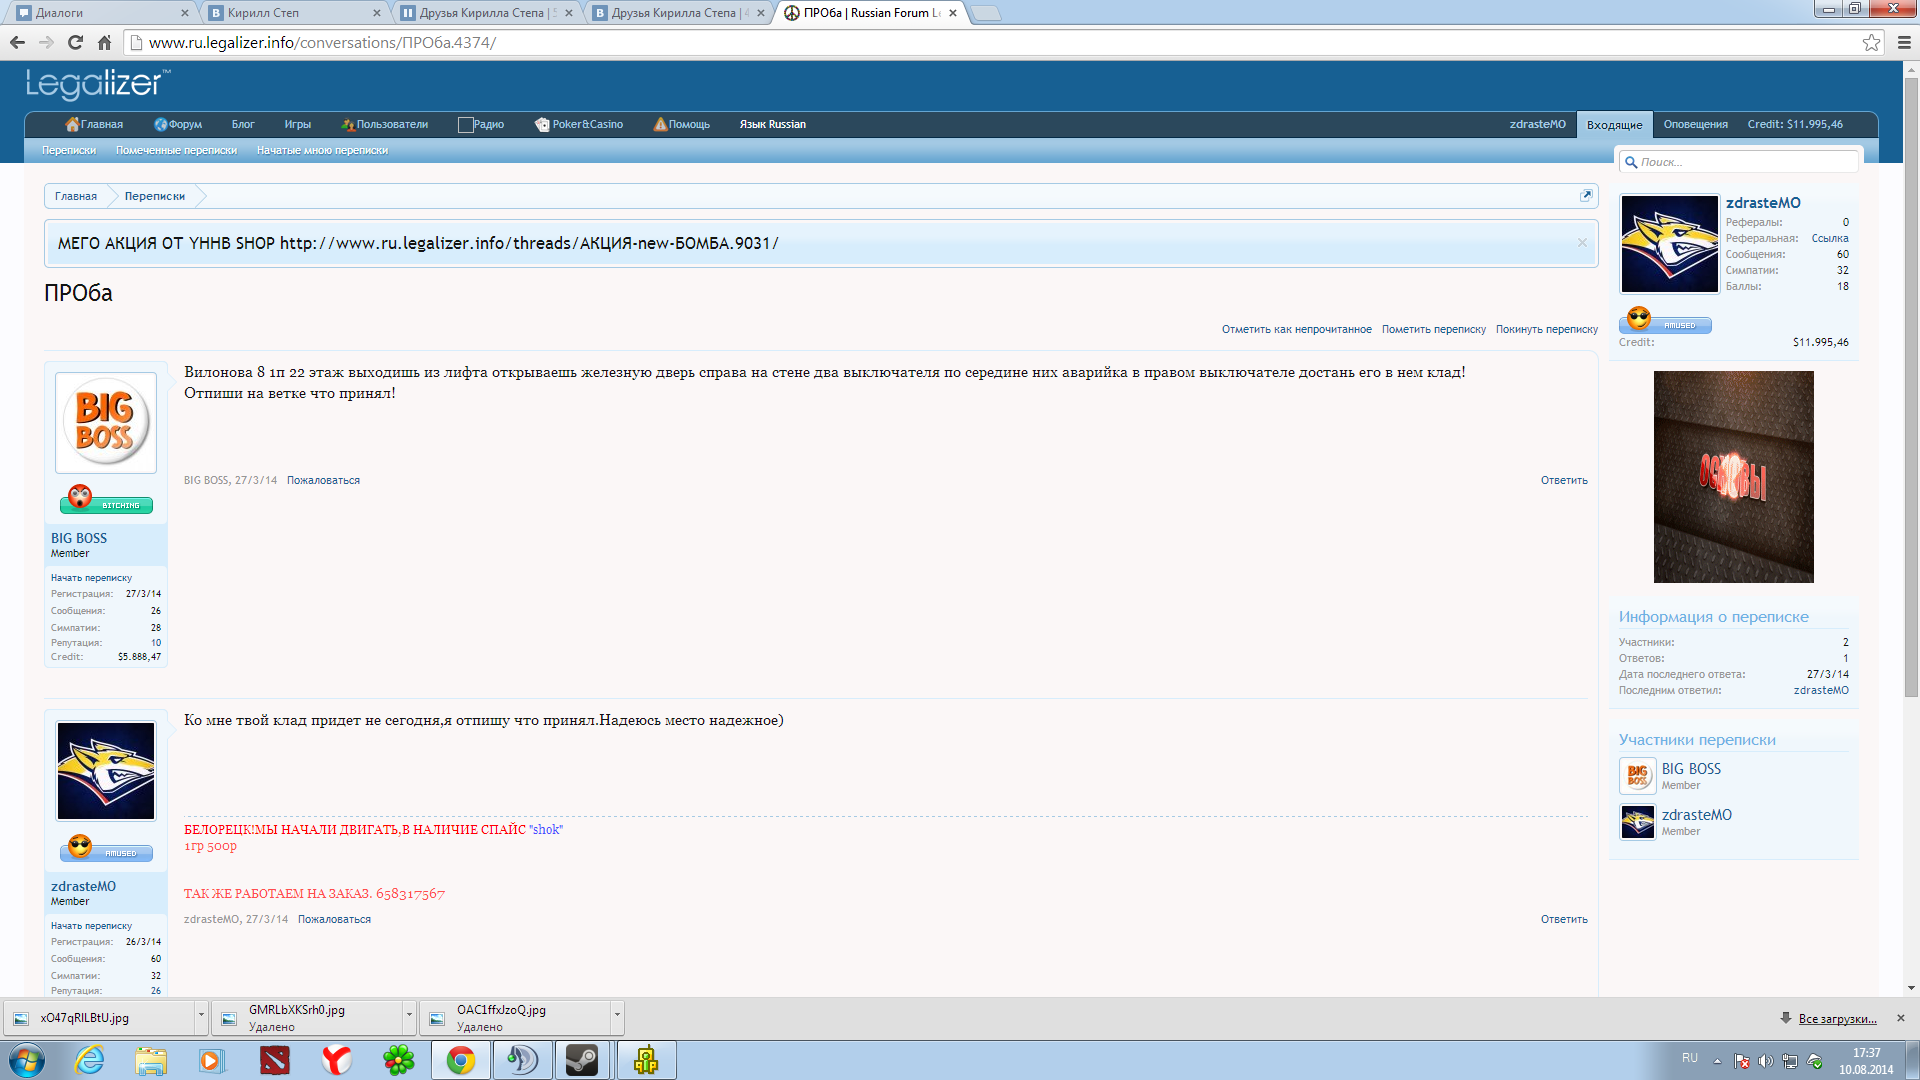Dismiss the МЕГО АКЦИЯ notice
The width and height of the screenshot is (1920, 1080).
tap(1582, 243)
